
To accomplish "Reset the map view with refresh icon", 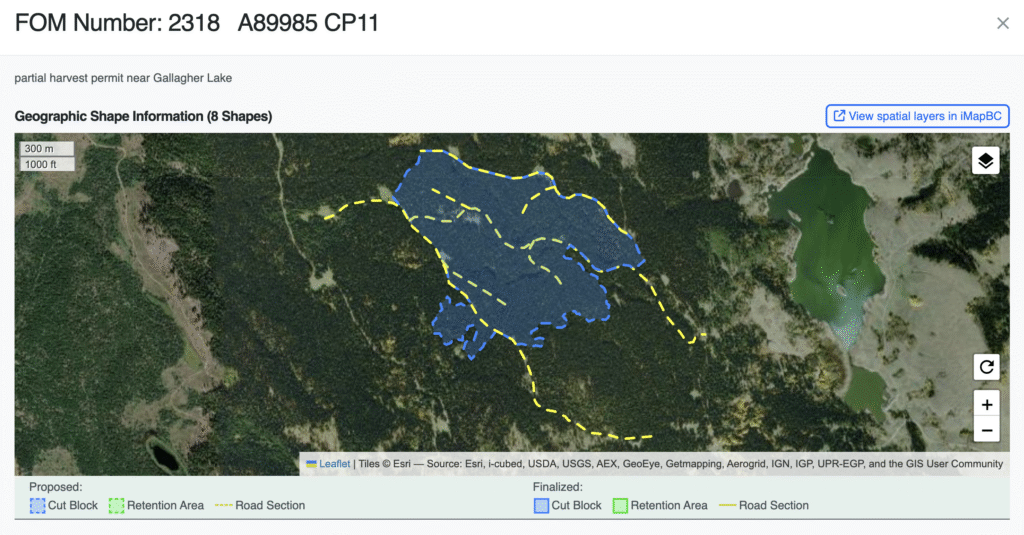I will [x=986, y=367].
